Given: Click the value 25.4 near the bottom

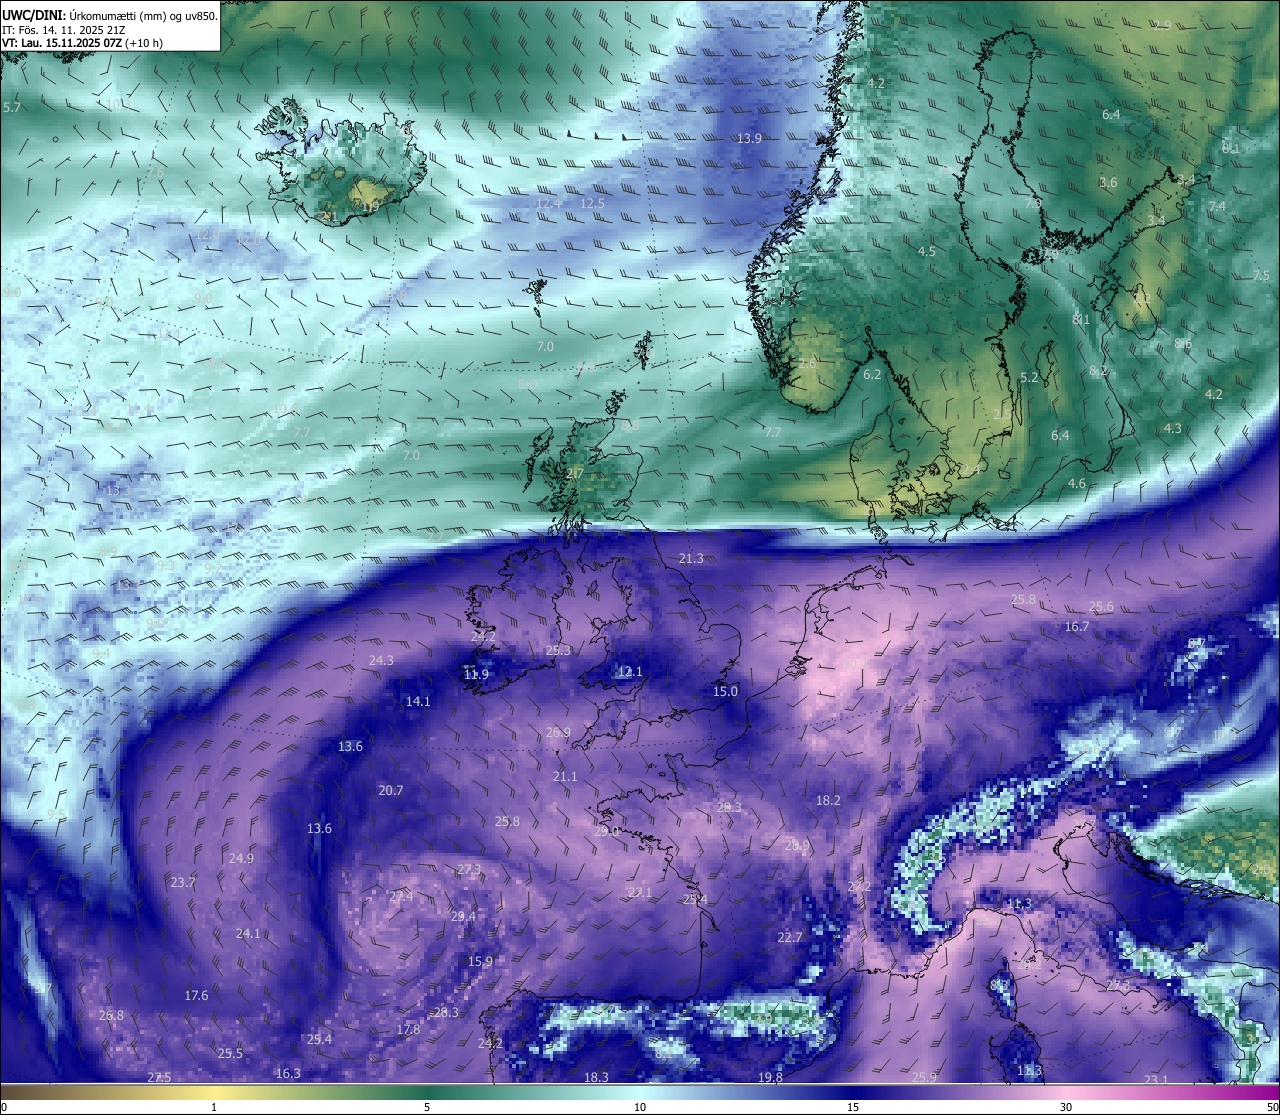Looking at the screenshot, I should click(x=319, y=1039).
